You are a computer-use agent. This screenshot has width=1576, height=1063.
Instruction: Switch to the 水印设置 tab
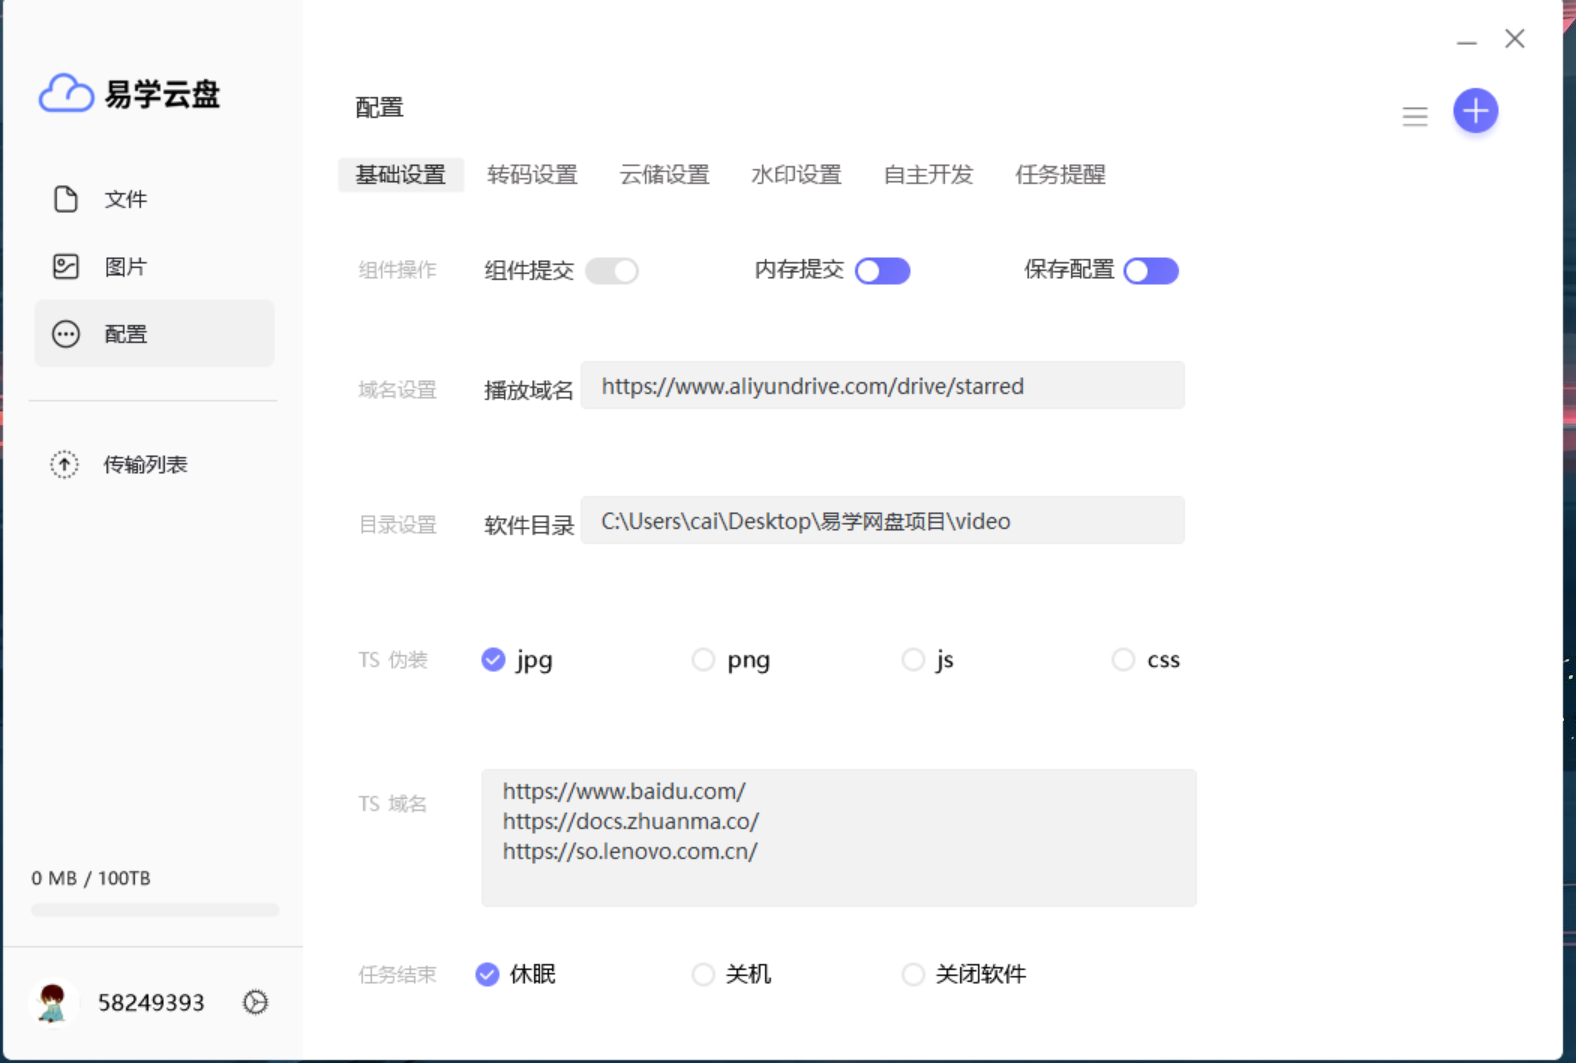796,175
